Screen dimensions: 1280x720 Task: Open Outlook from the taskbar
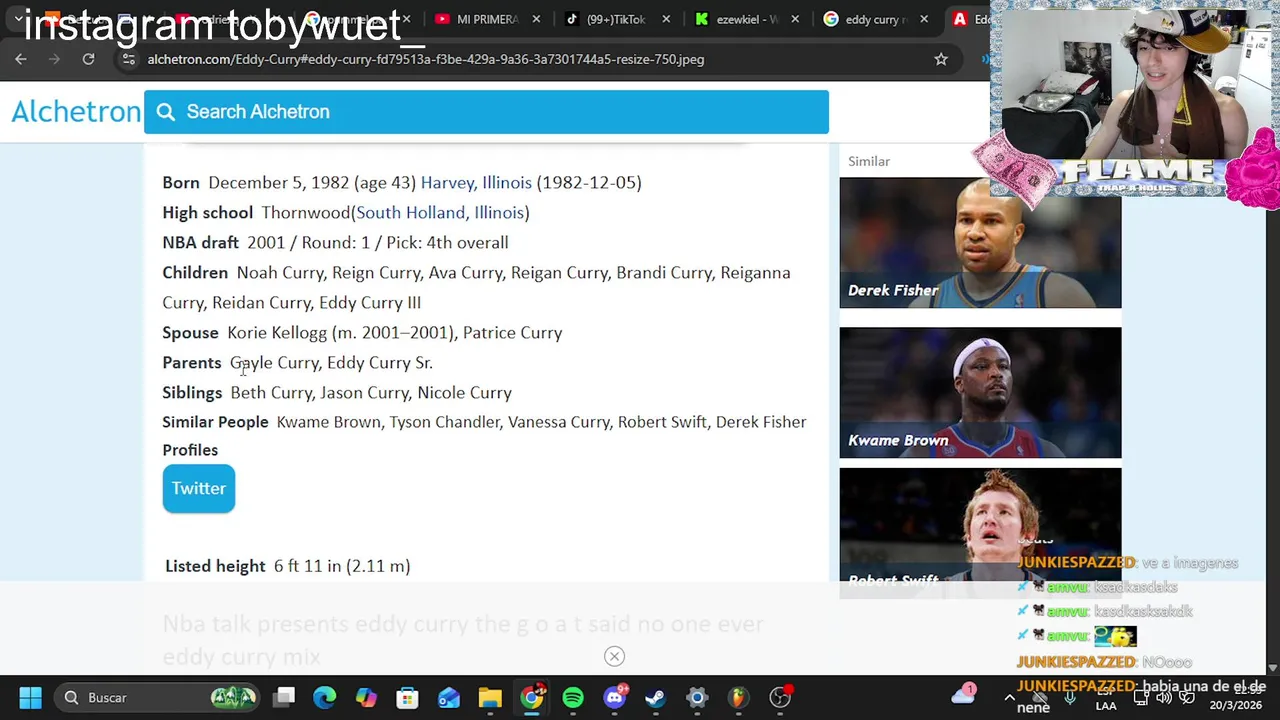coord(448,697)
